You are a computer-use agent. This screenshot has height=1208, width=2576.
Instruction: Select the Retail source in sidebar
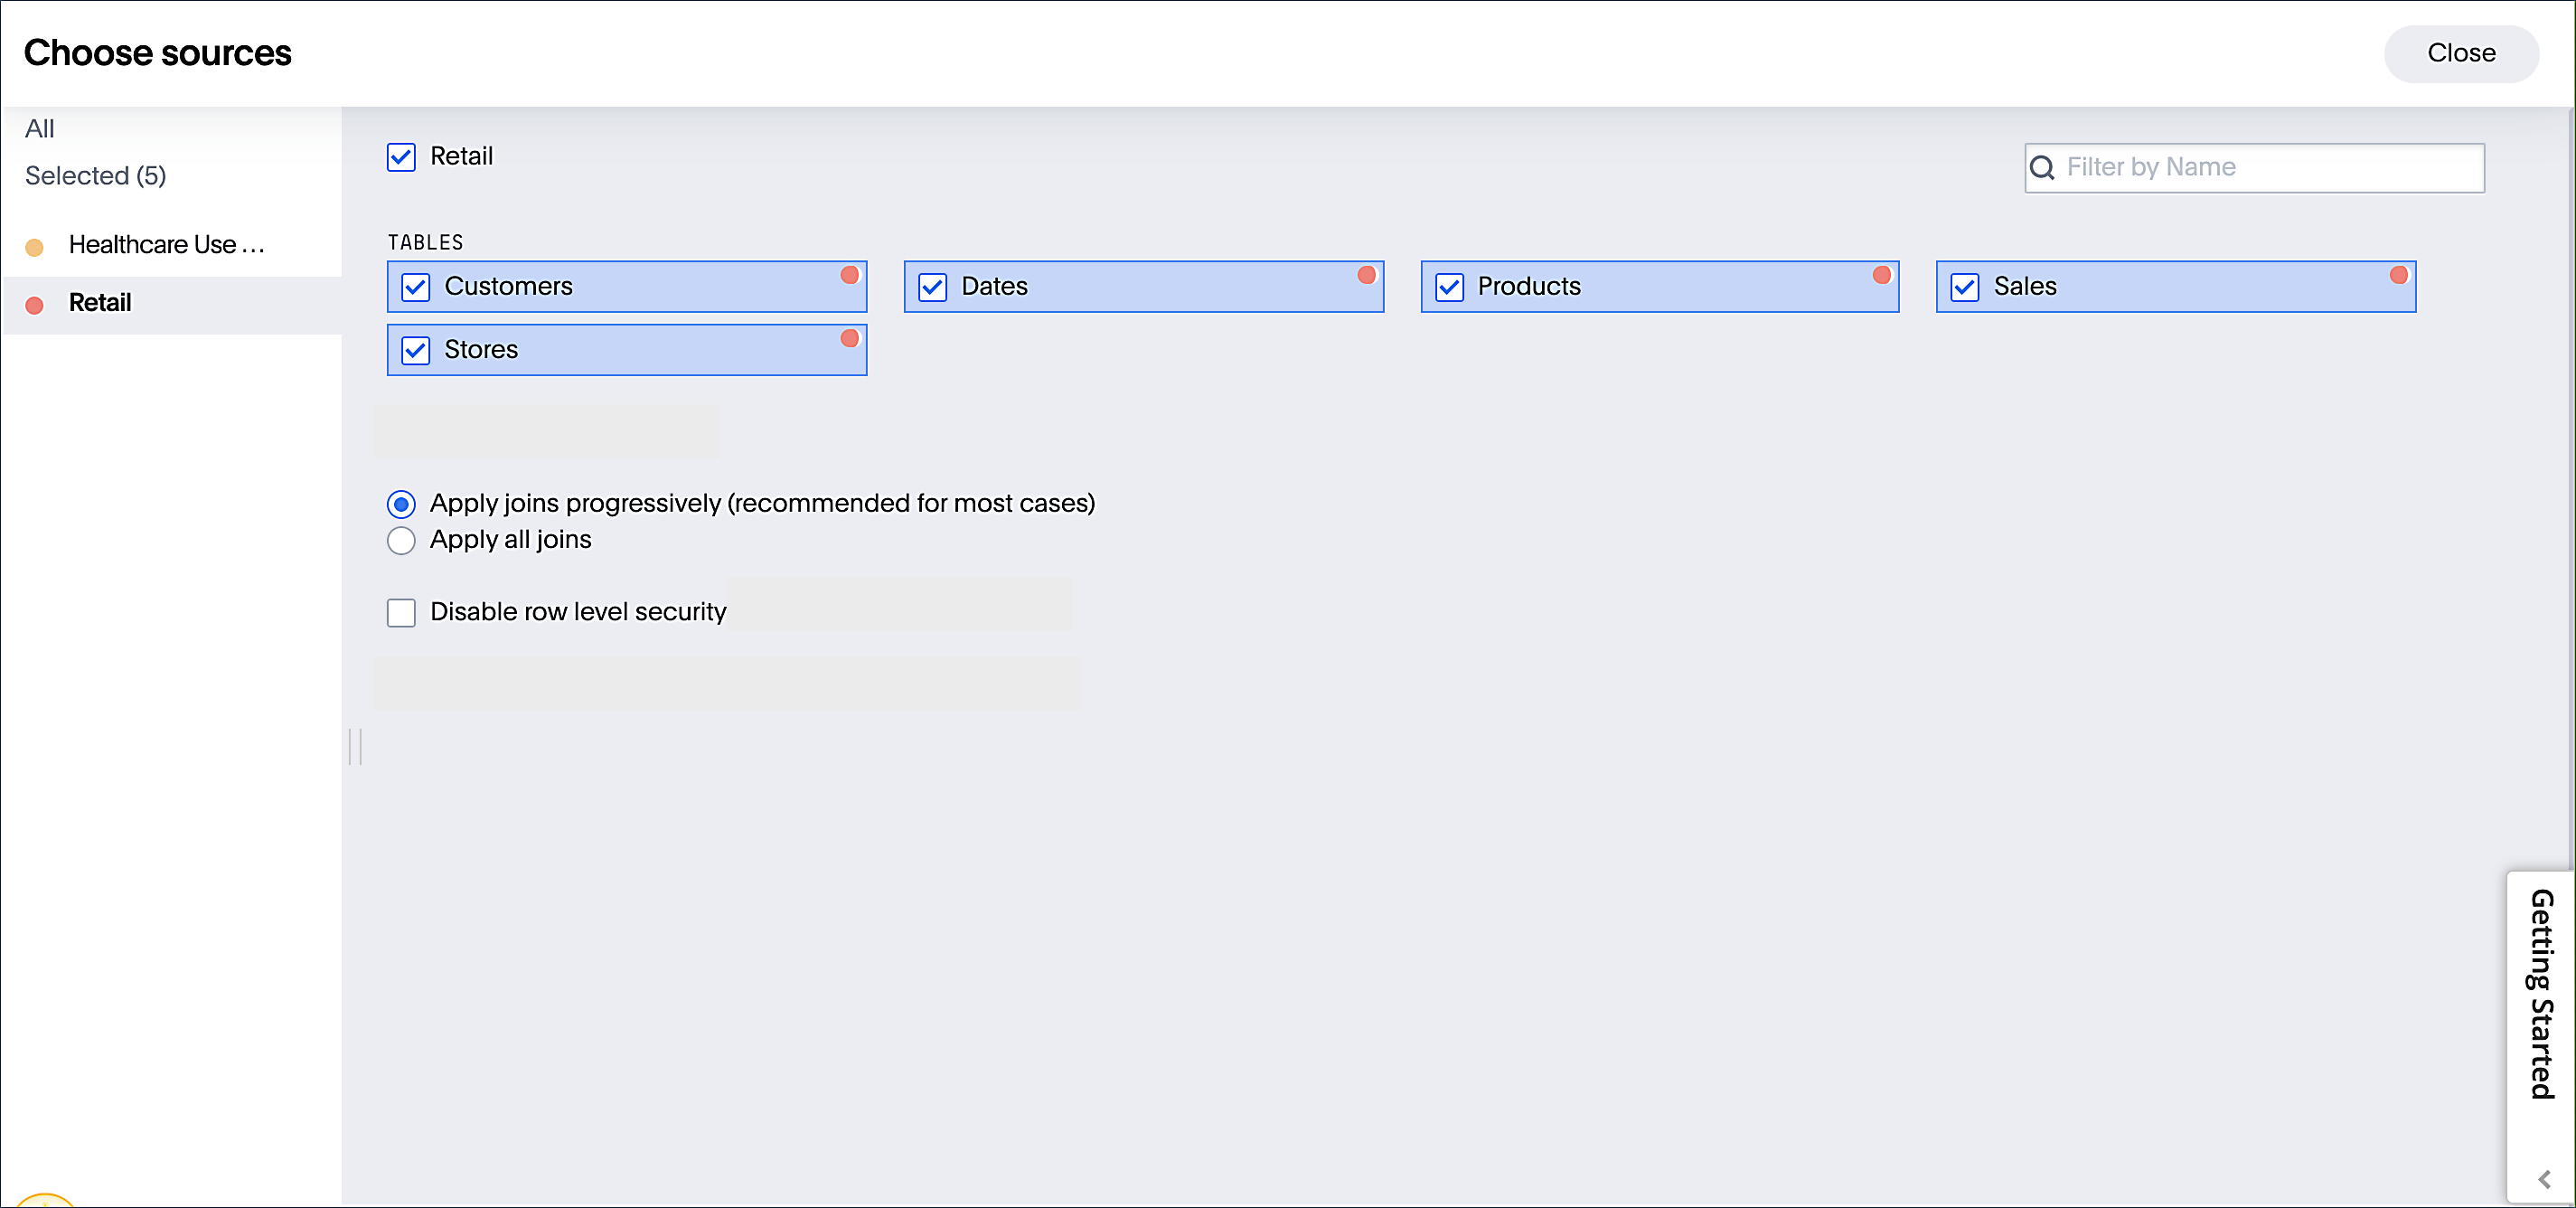(x=100, y=303)
